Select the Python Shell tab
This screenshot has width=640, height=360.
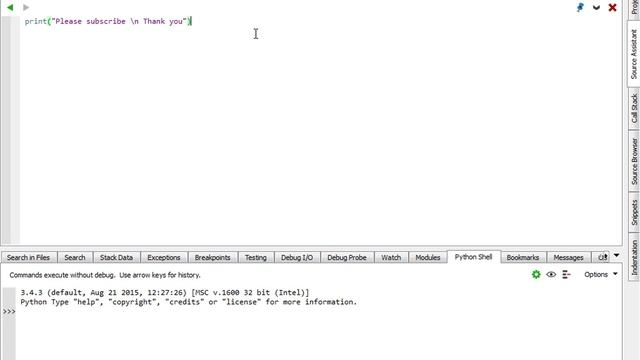tap(473, 257)
